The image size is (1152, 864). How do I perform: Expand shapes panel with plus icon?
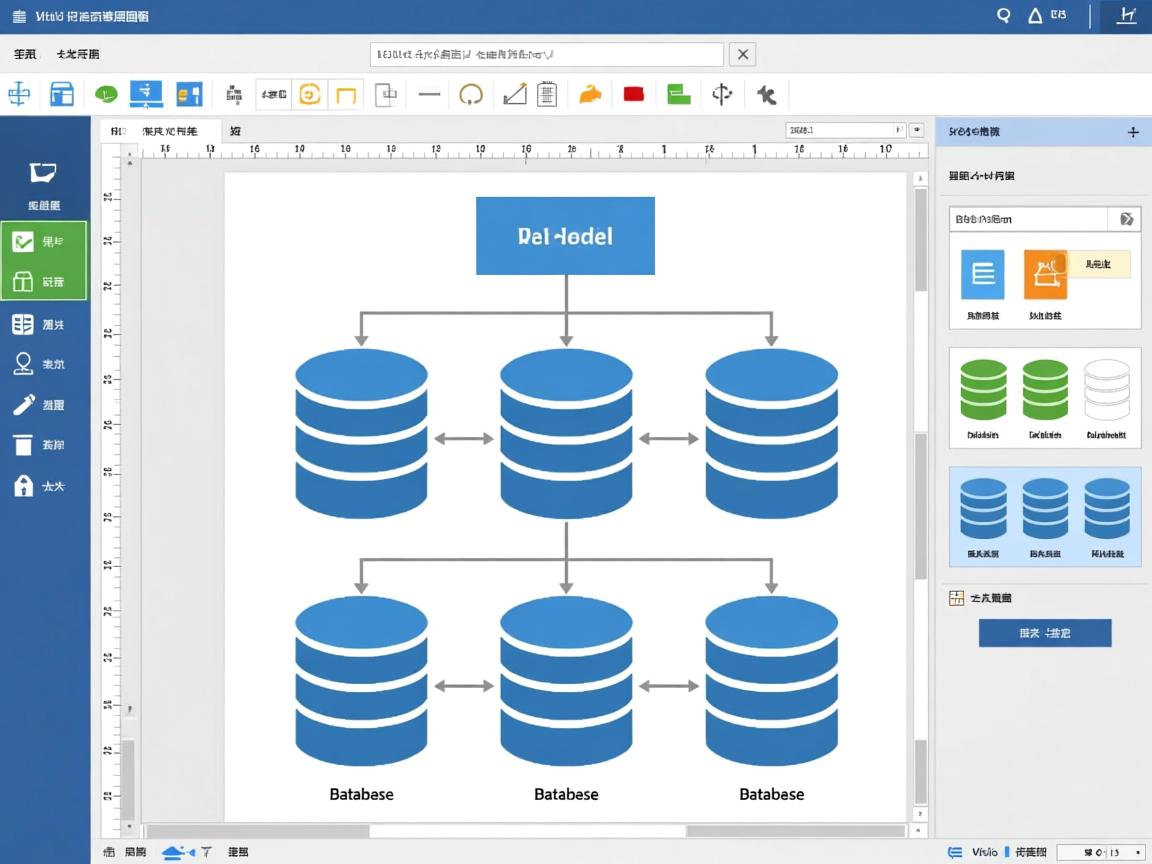coord(1133,132)
